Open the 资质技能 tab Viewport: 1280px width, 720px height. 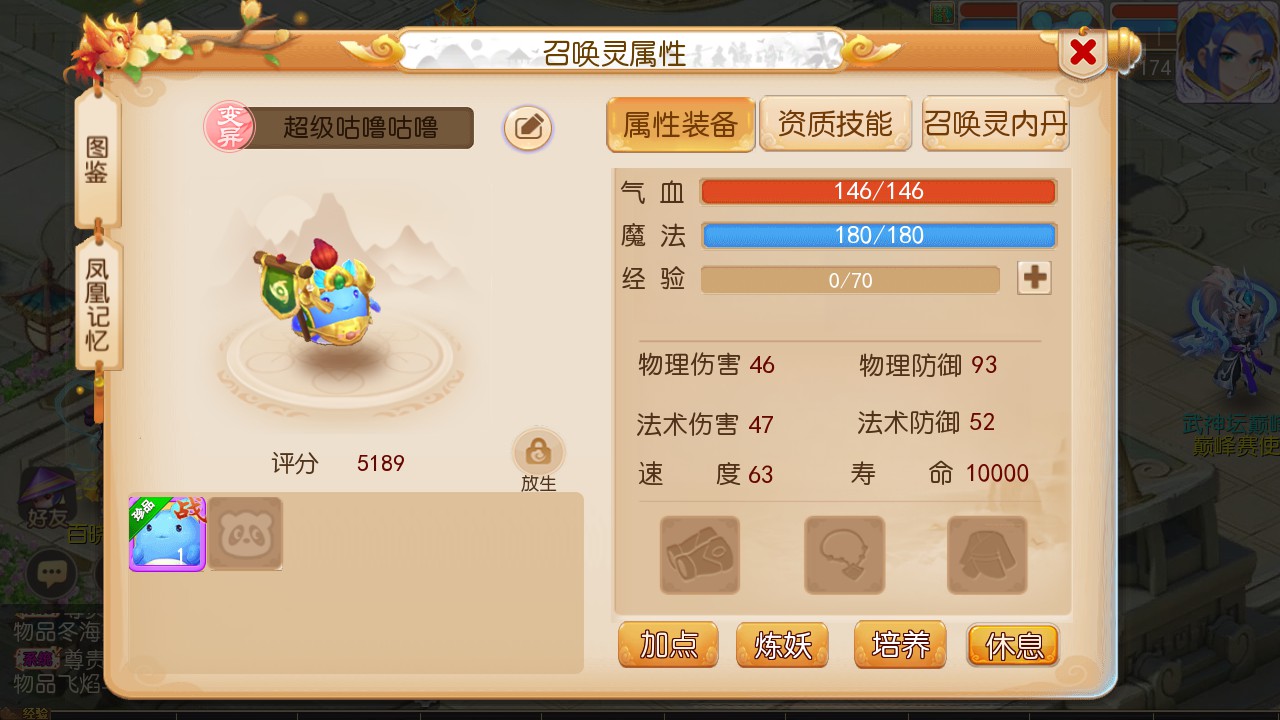[x=835, y=124]
